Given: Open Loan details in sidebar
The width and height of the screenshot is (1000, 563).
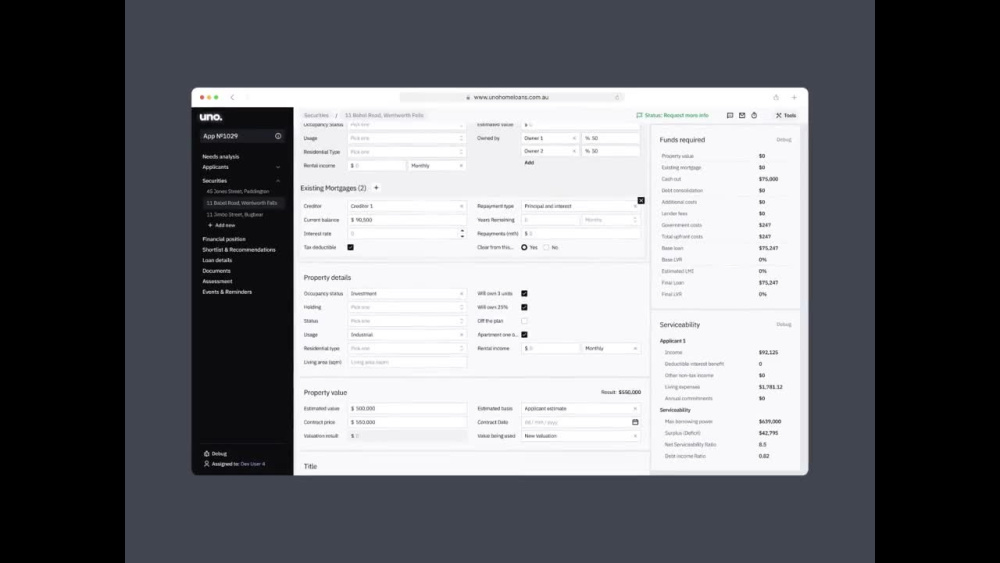Looking at the screenshot, I should click(217, 260).
